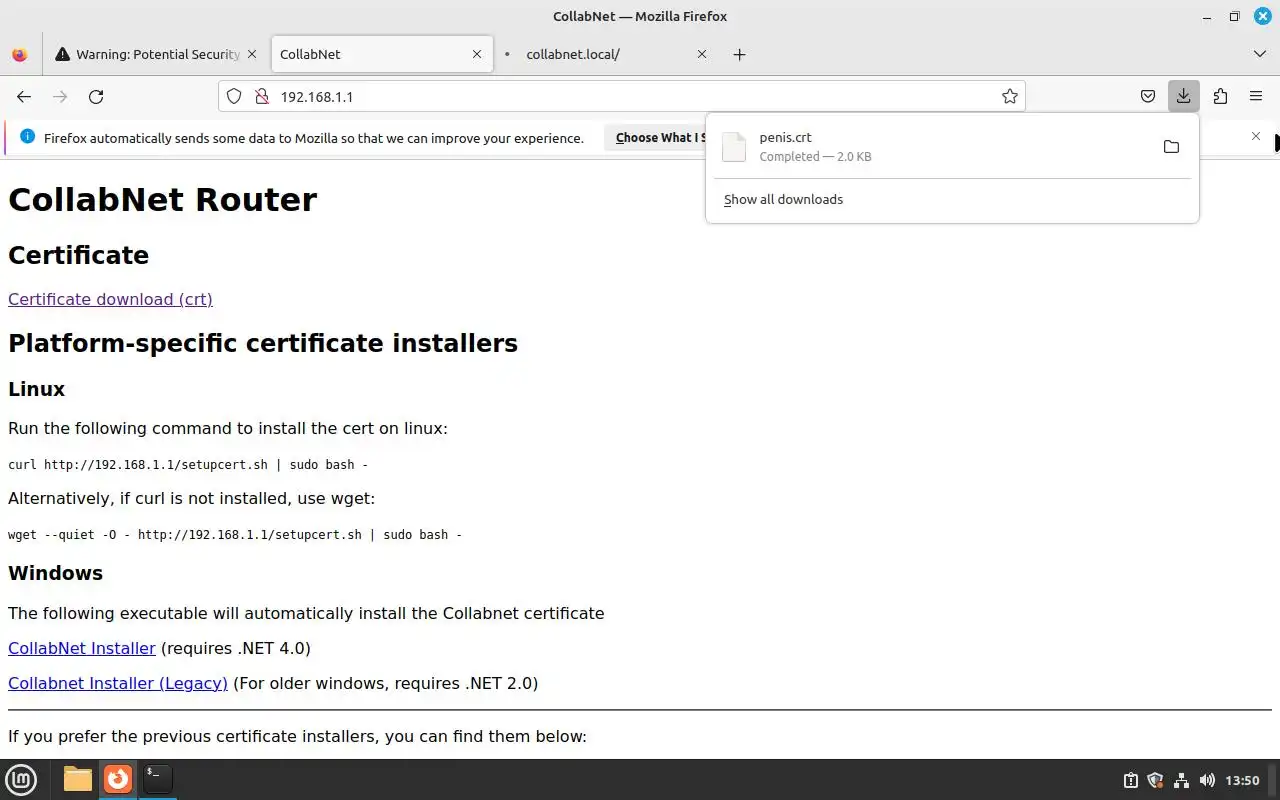Open the update manager shield tray icon

pyautogui.click(x=1155, y=780)
